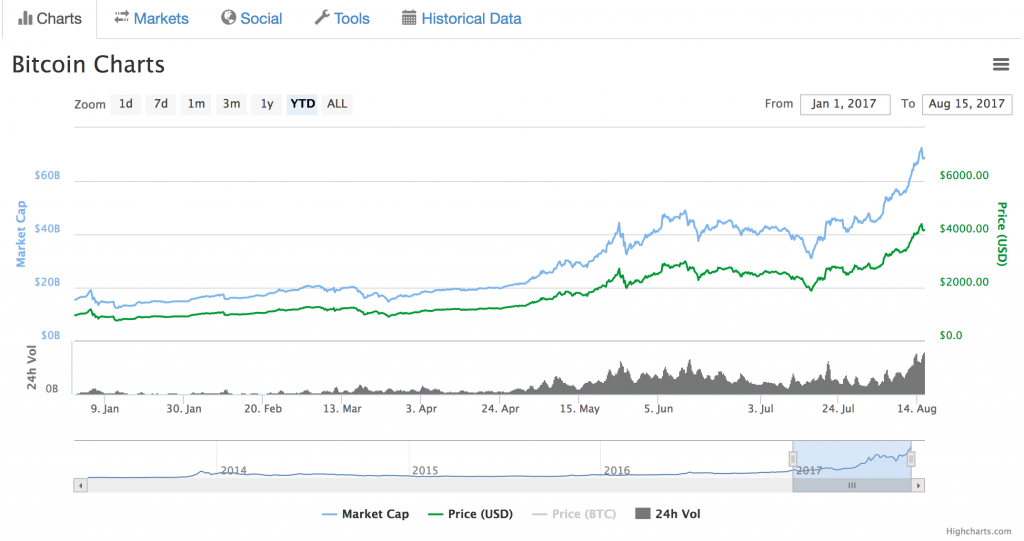
Task: Open the chart context menu hamburger icon
Action: point(1000,64)
